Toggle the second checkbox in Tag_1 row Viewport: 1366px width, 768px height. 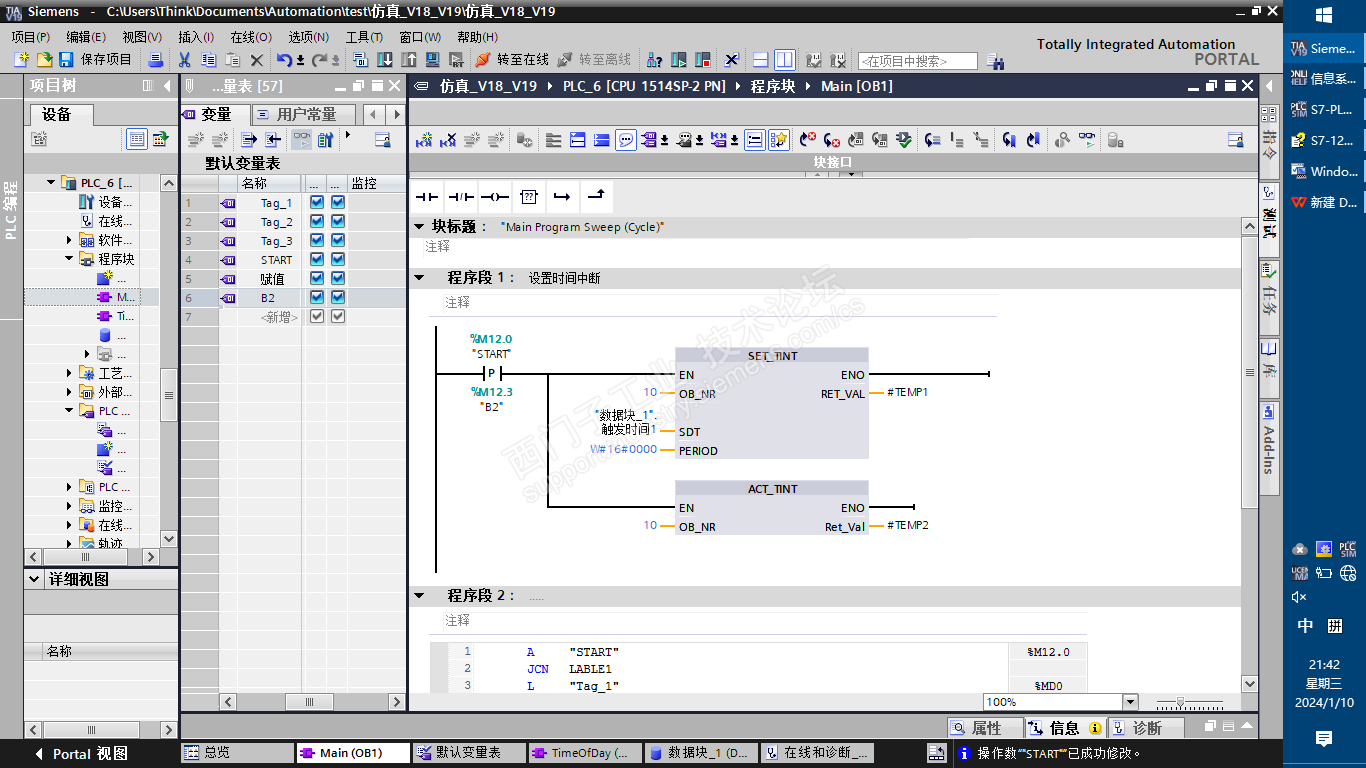[x=338, y=203]
